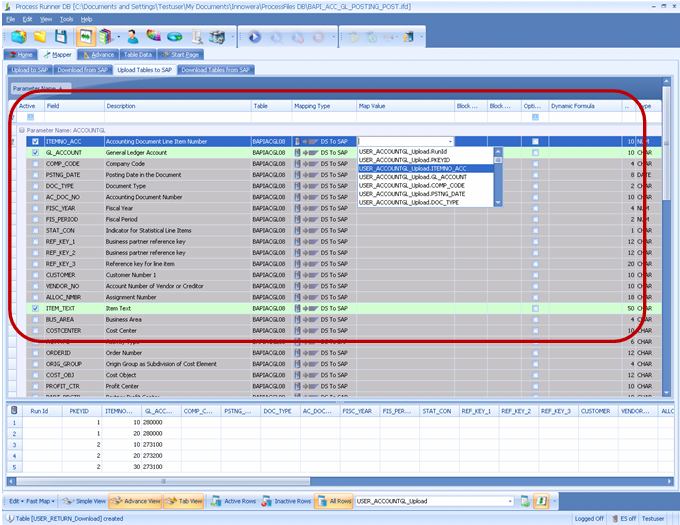Check Active checkbox for DOC_TYPE
This screenshot has height=525, width=680.
click(36, 186)
